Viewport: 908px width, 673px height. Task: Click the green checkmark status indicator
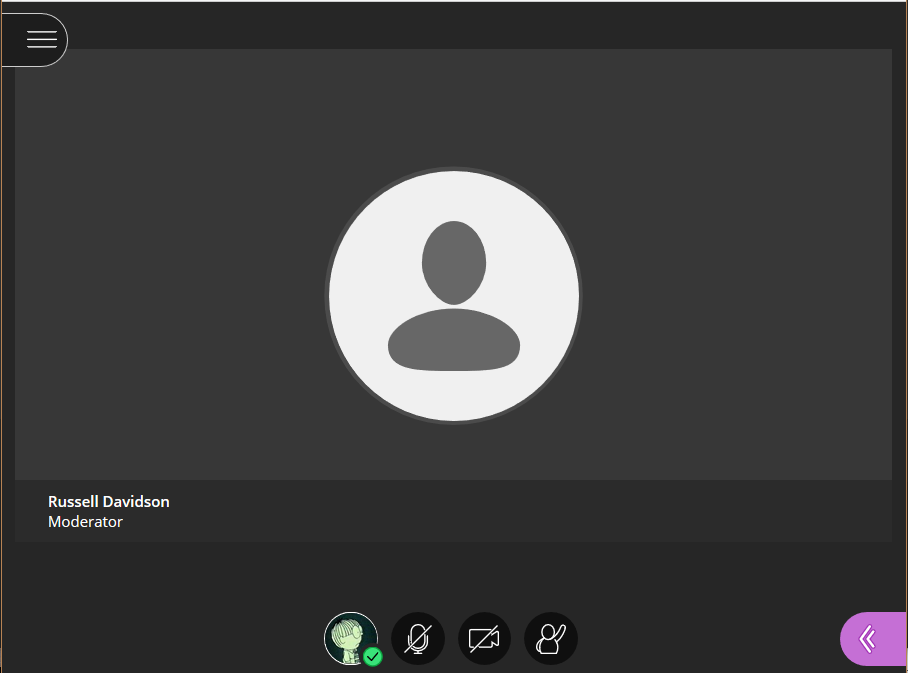tap(371, 657)
